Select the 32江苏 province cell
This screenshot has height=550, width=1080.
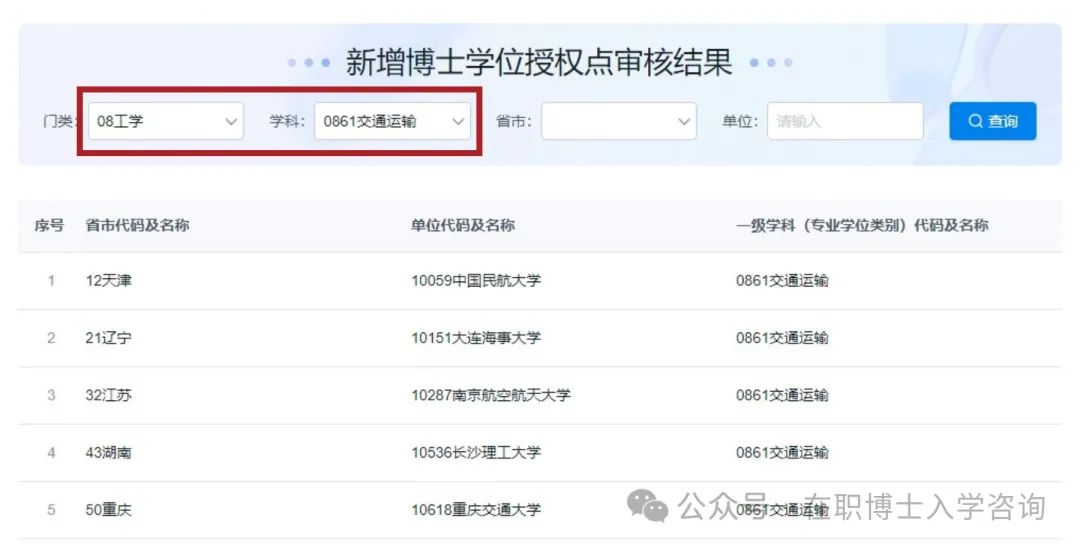coord(108,395)
